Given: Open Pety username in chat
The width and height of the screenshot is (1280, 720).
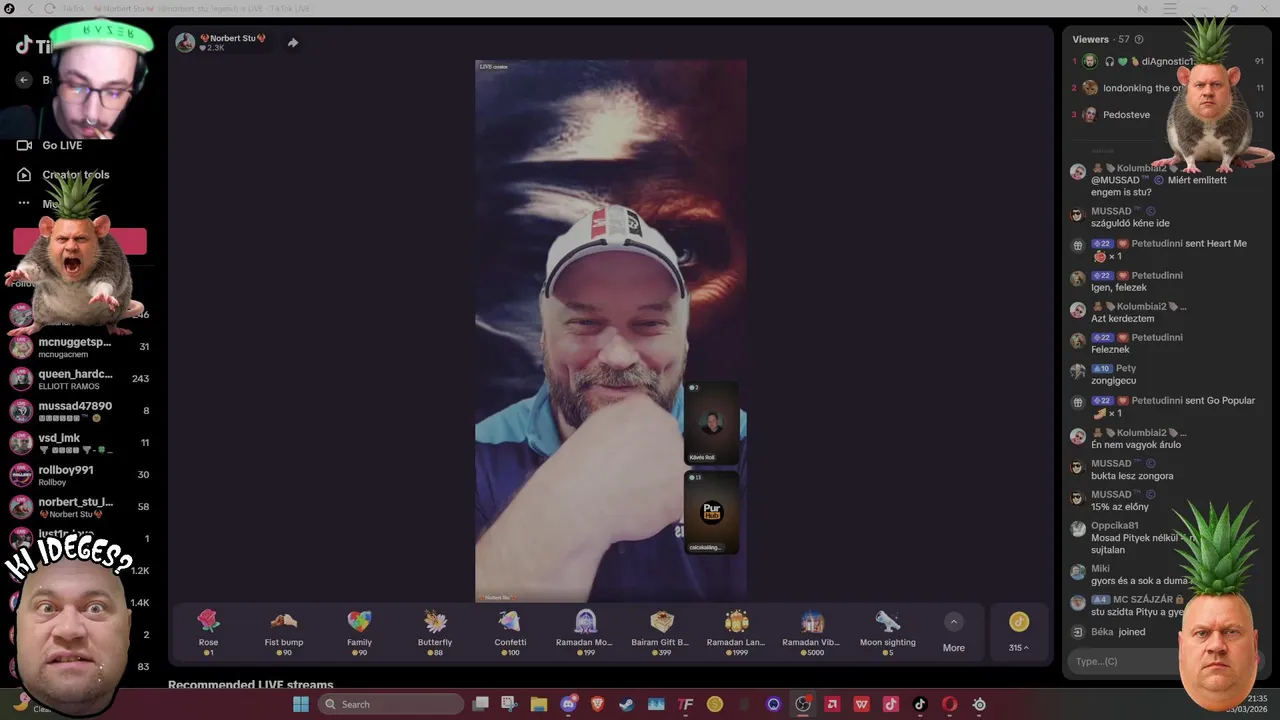Looking at the screenshot, I should [x=1126, y=368].
